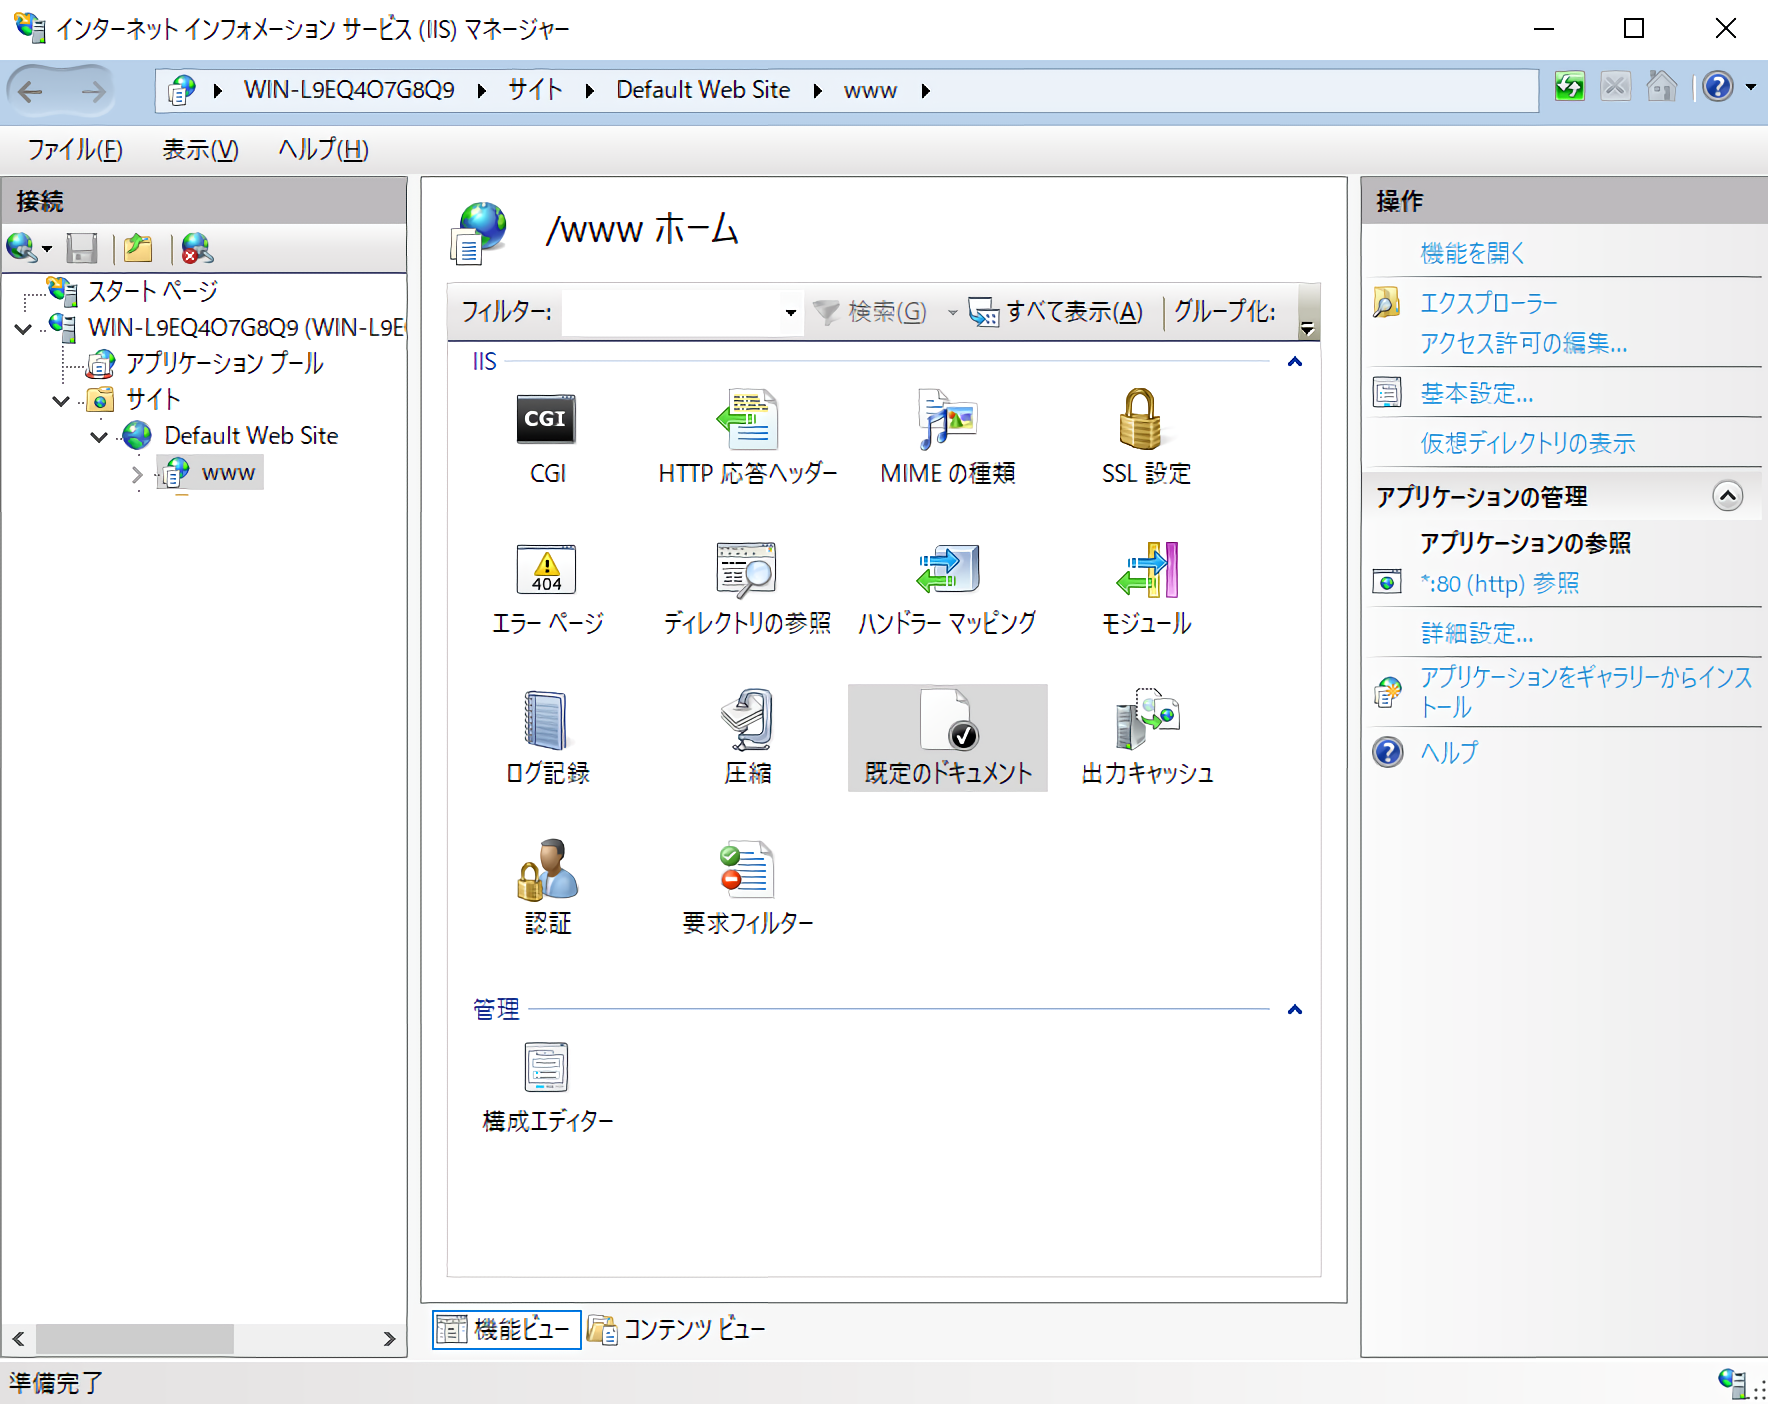
Task: Collapse the アプリケーションの管理 section
Action: coord(1727,496)
